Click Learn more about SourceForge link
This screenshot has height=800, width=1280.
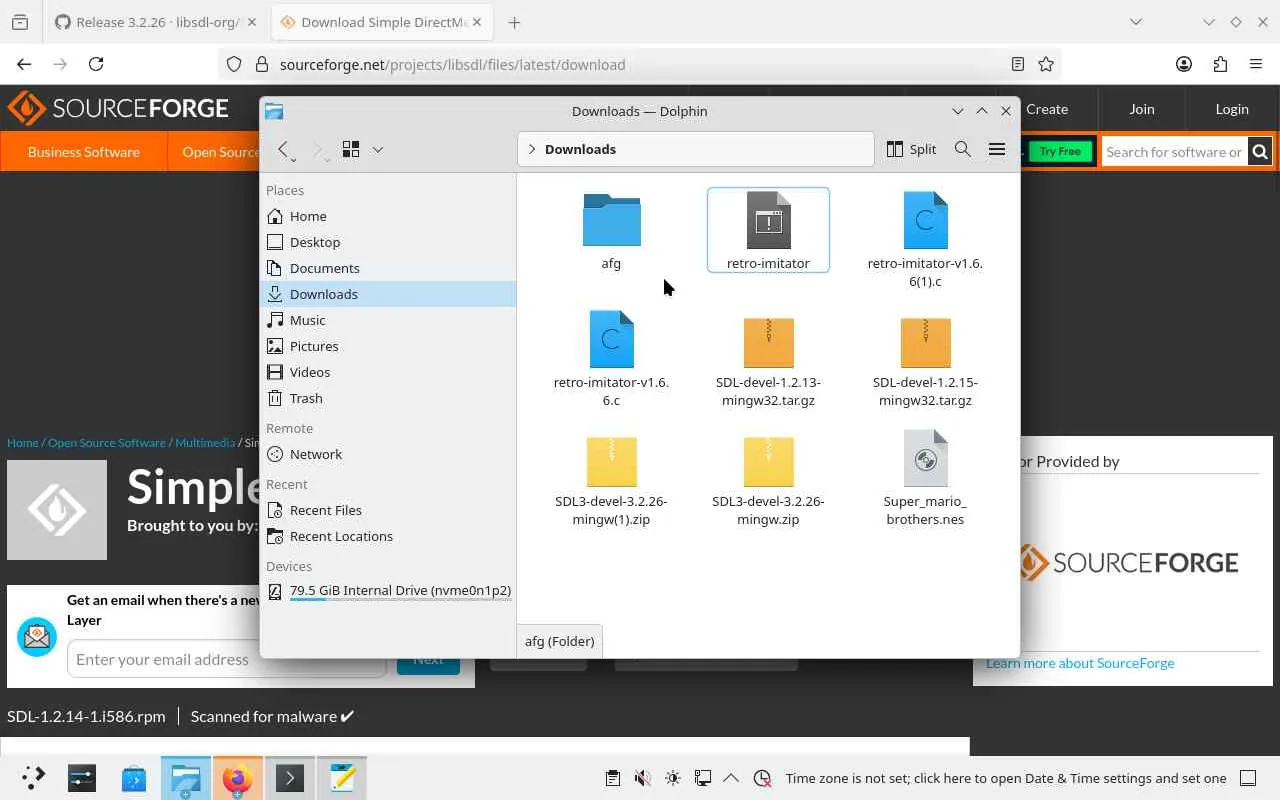[x=1080, y=663]
